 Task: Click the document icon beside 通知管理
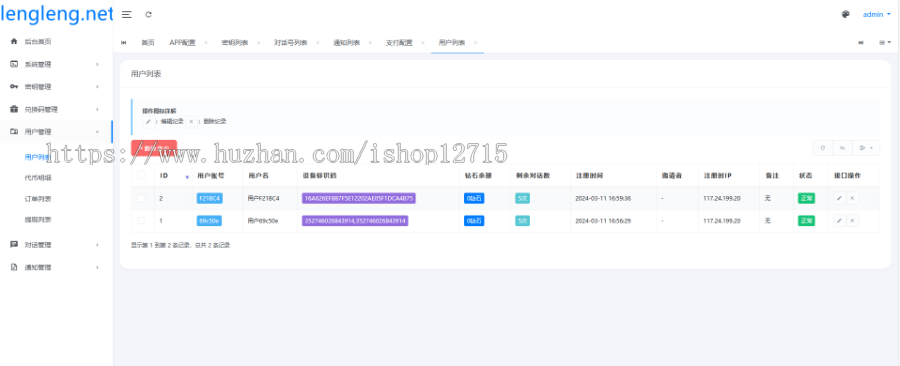[14, 267]
